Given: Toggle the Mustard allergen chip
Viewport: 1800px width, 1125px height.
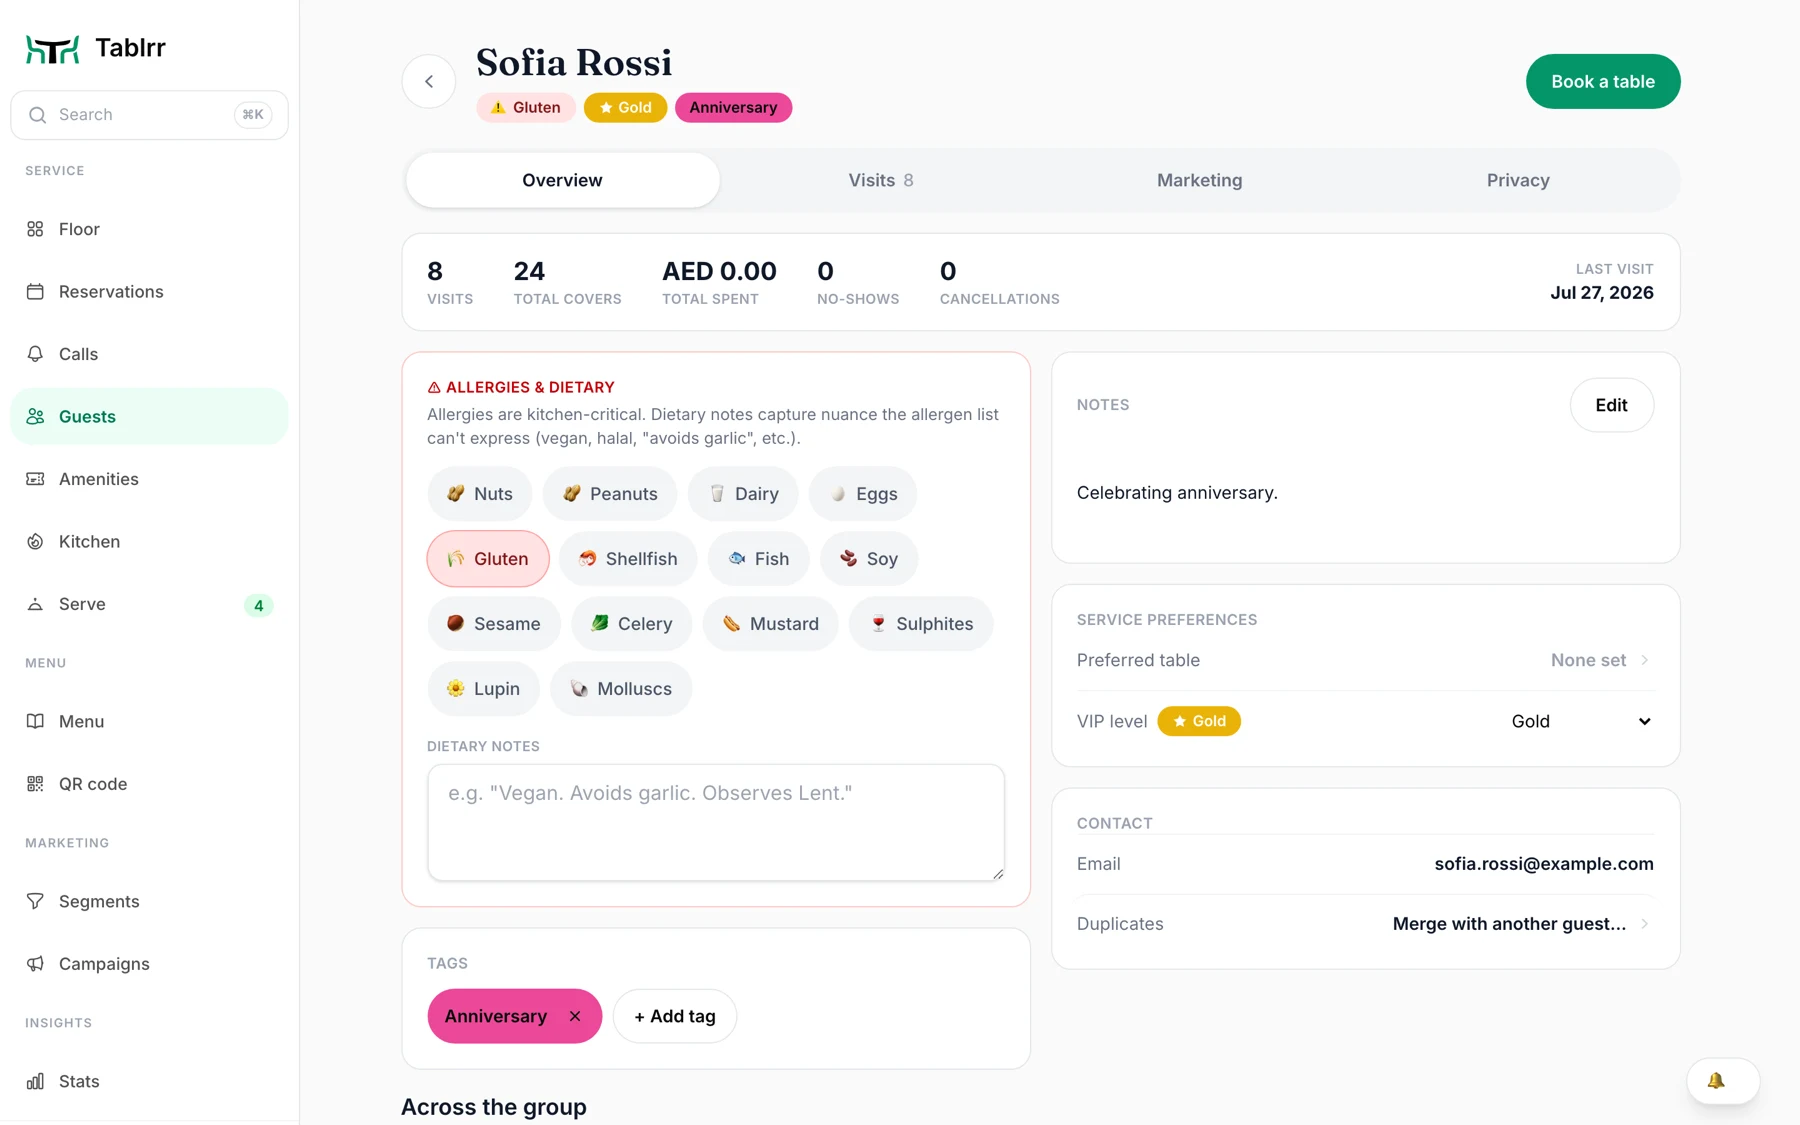Looking at the screenshot, I should (770, 624).
